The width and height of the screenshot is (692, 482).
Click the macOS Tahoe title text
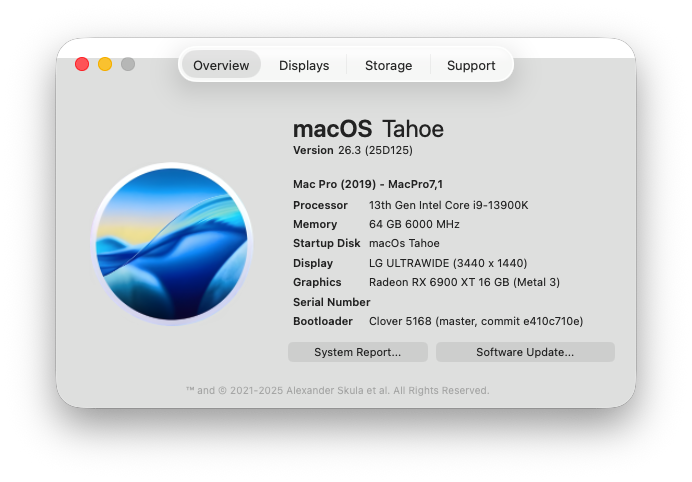[369, 129]
